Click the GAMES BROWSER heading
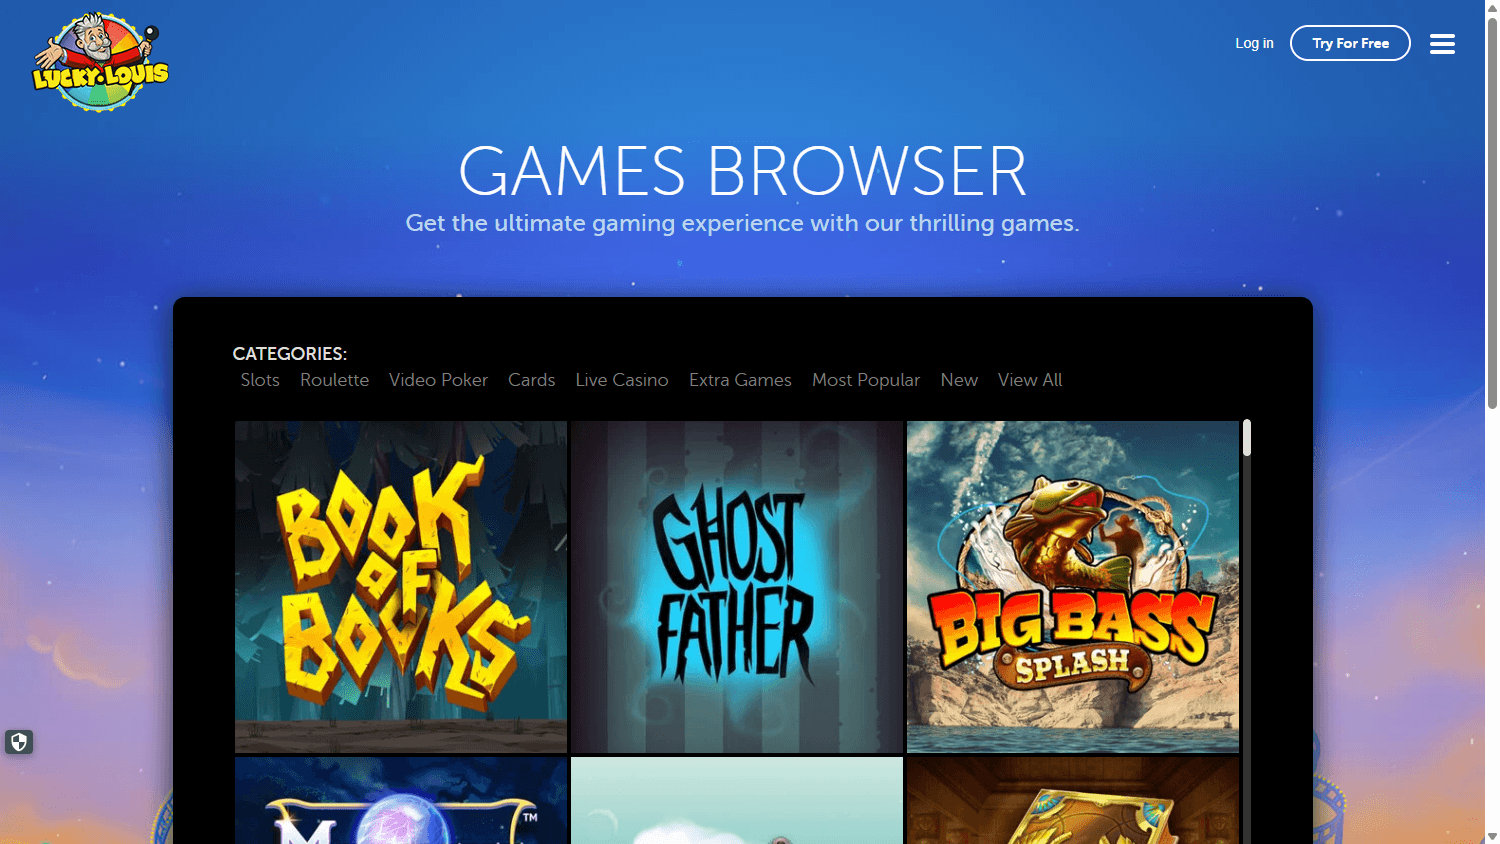 pos(742,172)
